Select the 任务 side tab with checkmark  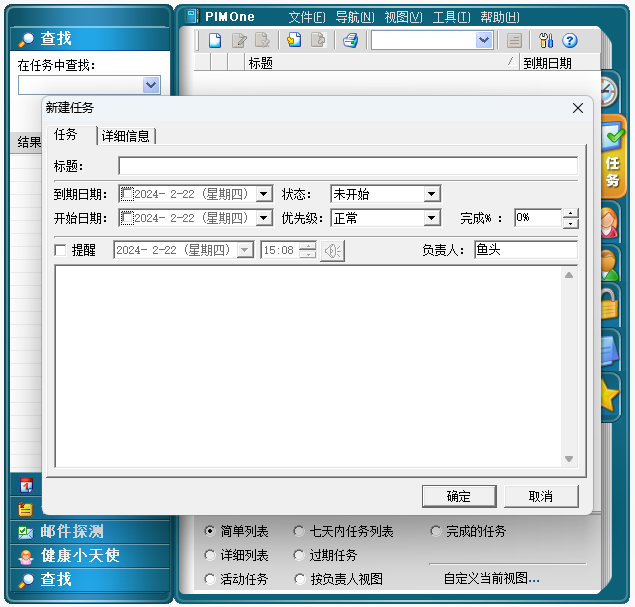click(x=612, y=158)
